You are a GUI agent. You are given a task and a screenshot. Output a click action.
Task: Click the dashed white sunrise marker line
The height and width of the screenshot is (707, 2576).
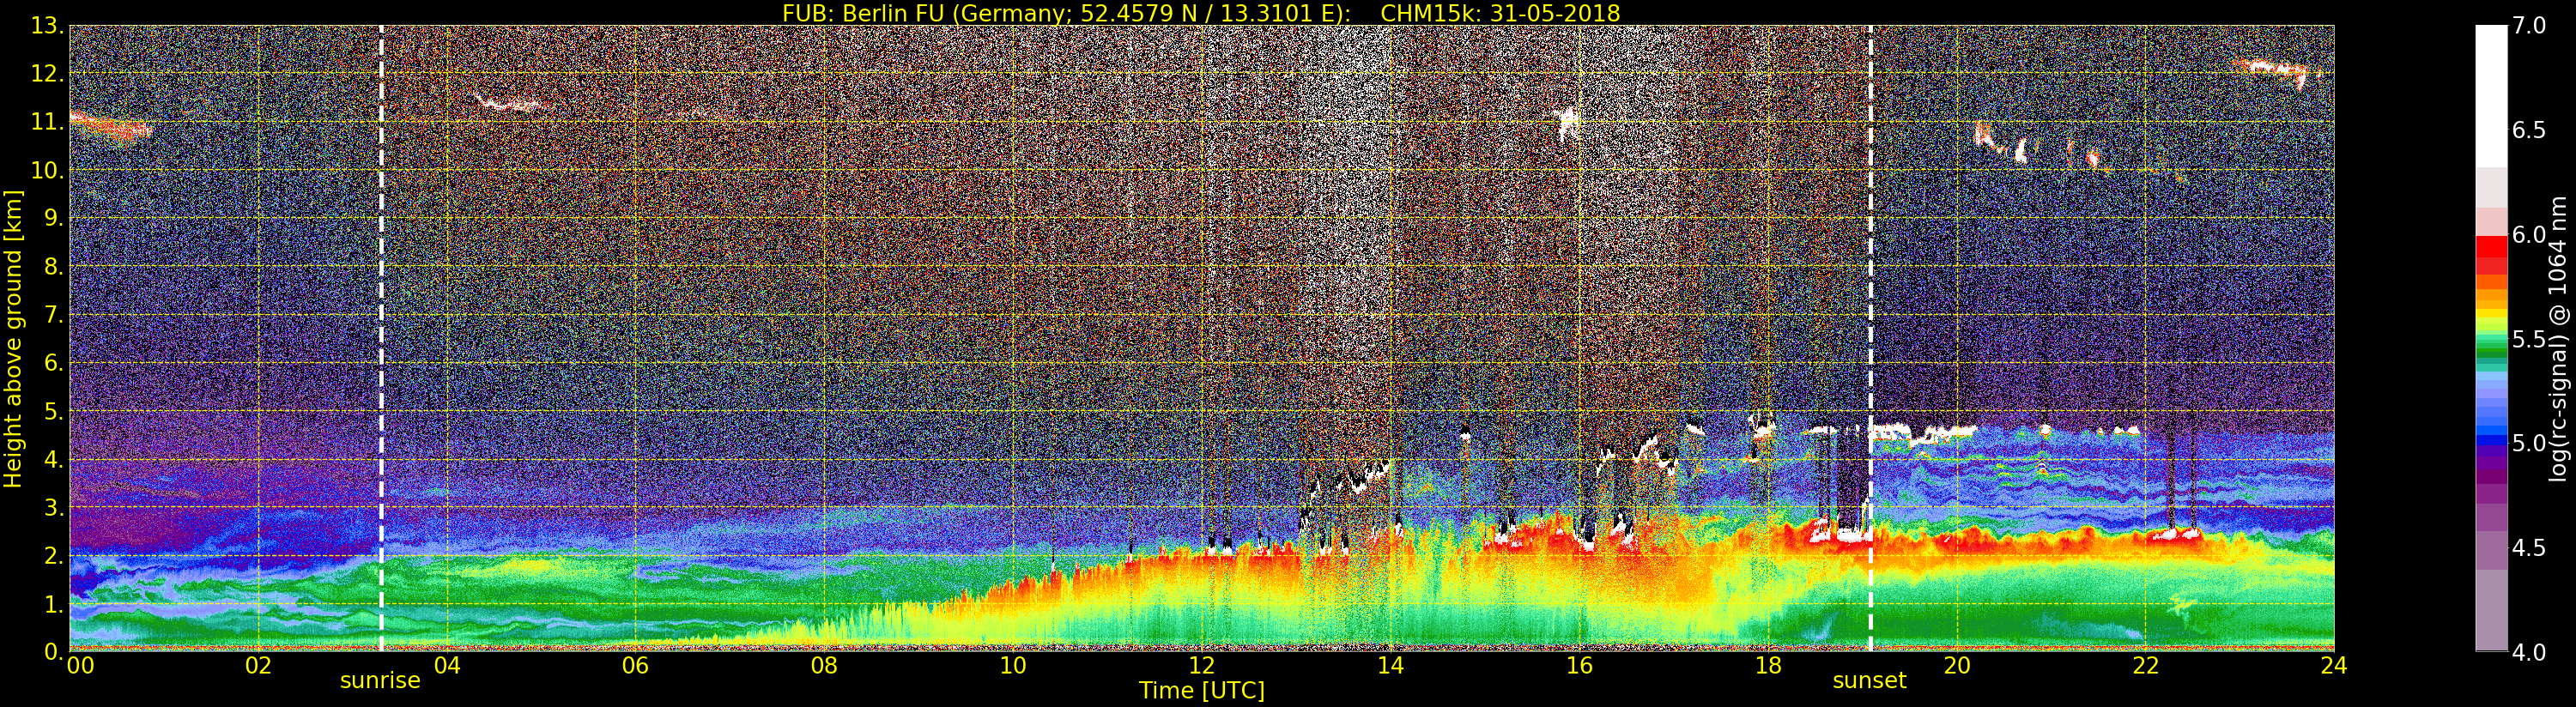click(381, 339)
